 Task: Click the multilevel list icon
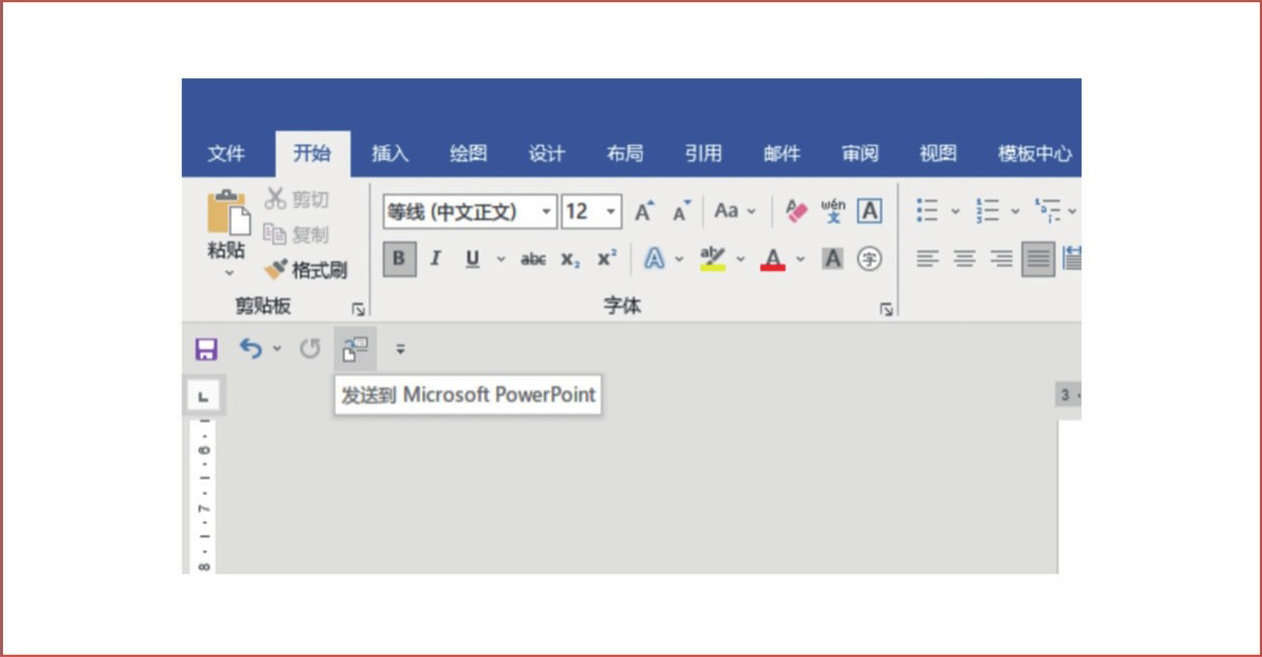coord(1048,211)
